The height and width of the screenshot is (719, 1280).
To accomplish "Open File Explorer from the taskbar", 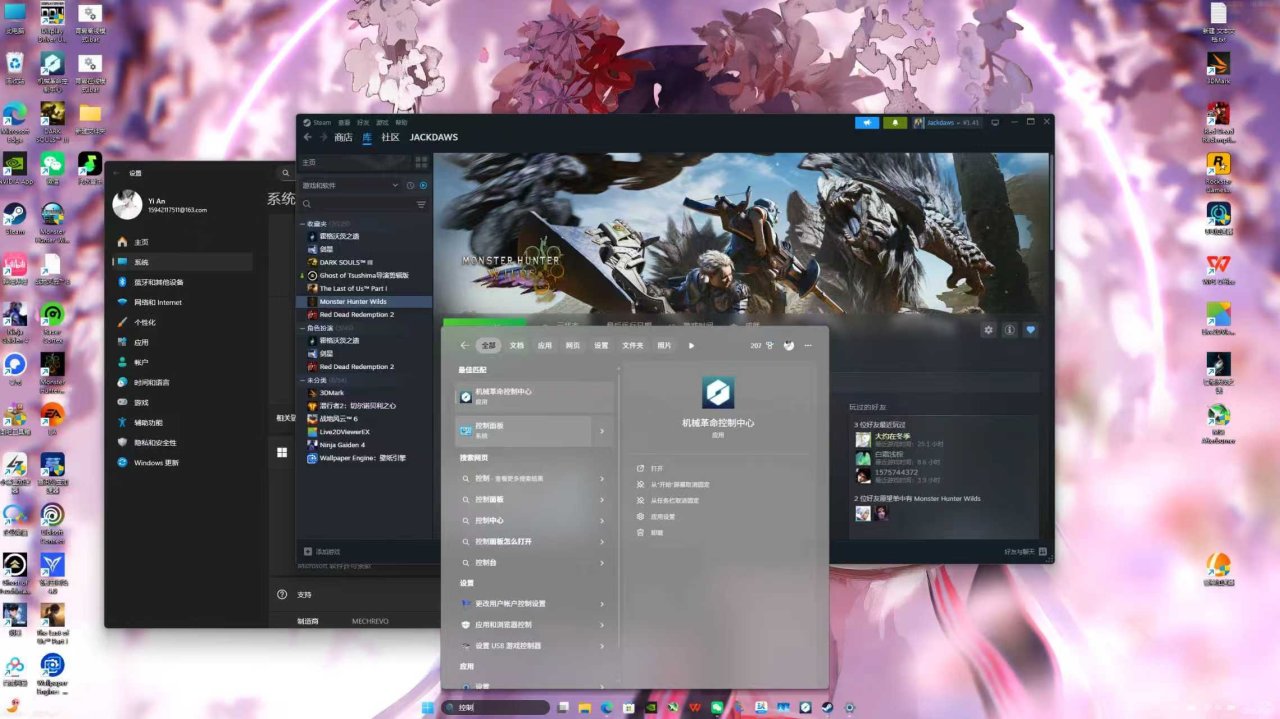I will click(585, 707).
